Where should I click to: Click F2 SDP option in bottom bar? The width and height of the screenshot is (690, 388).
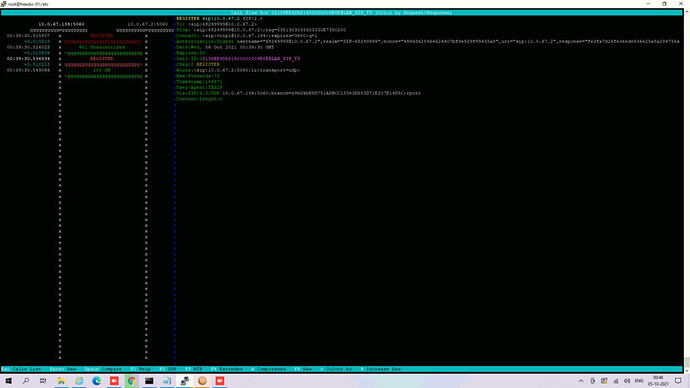(168, 369)
